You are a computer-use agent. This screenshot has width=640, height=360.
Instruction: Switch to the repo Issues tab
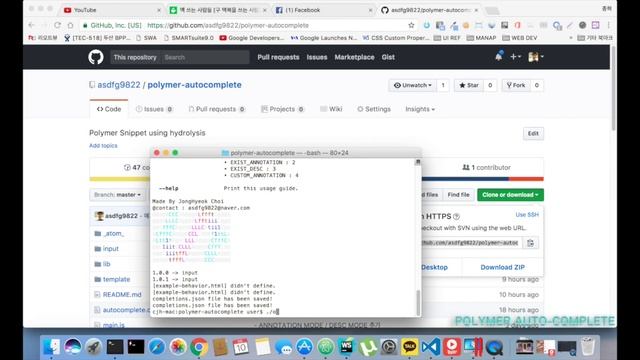coord(154,109)
